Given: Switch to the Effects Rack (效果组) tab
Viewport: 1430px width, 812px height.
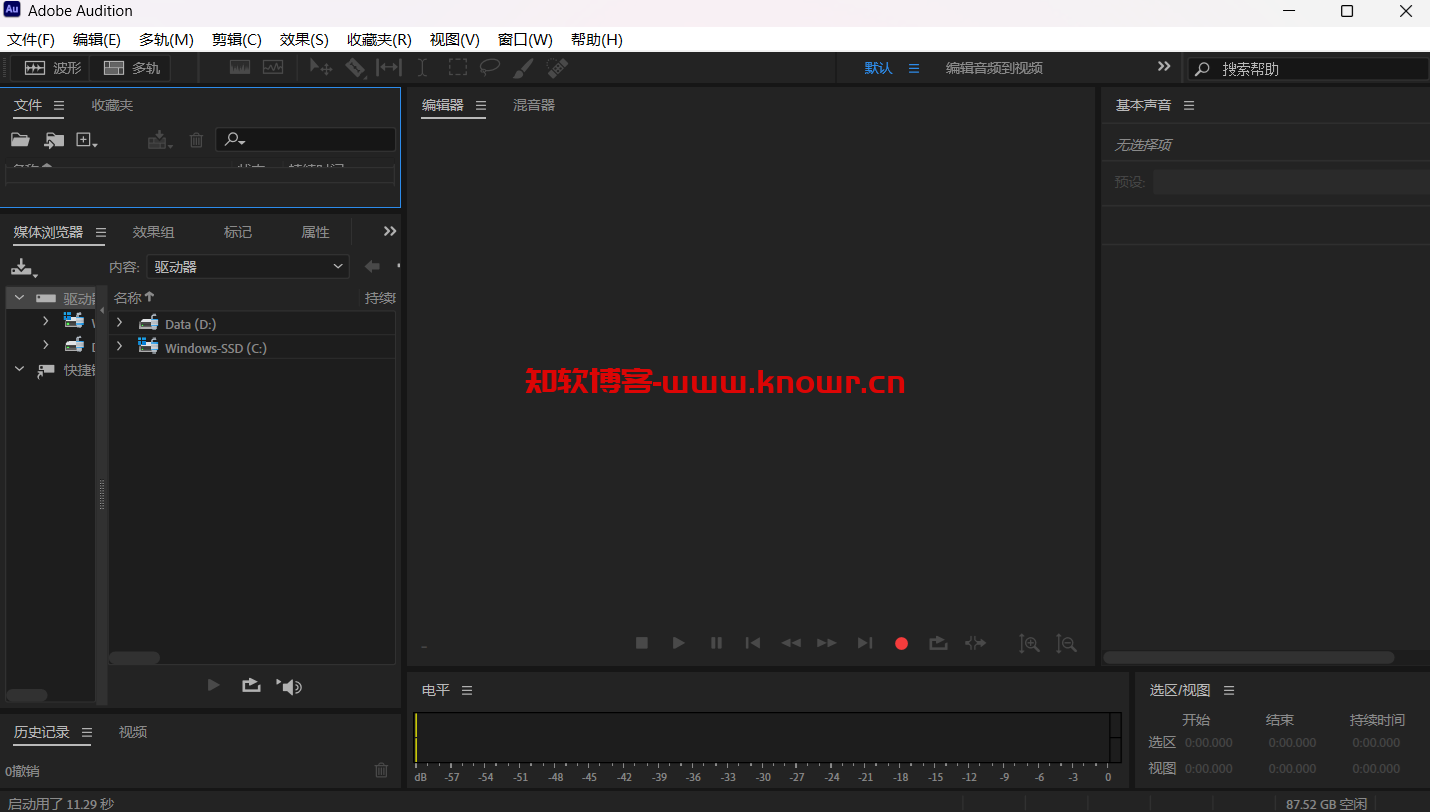Looking at the screenshot, I should (x=153, y=232).
